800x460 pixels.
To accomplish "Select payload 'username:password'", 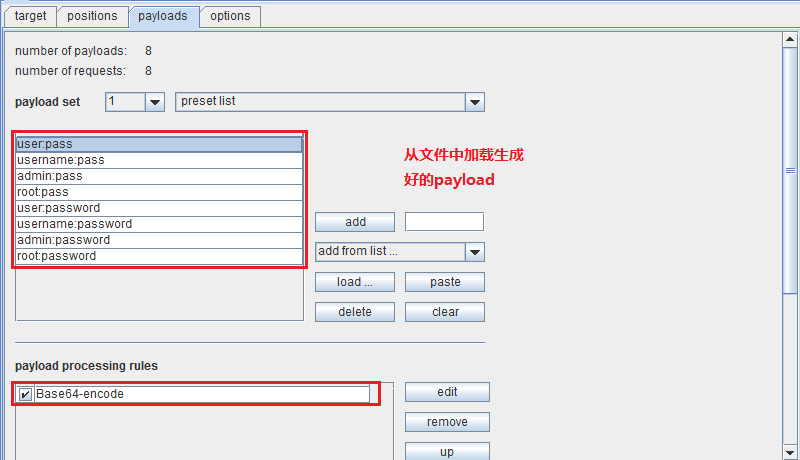I will [159, 224].
